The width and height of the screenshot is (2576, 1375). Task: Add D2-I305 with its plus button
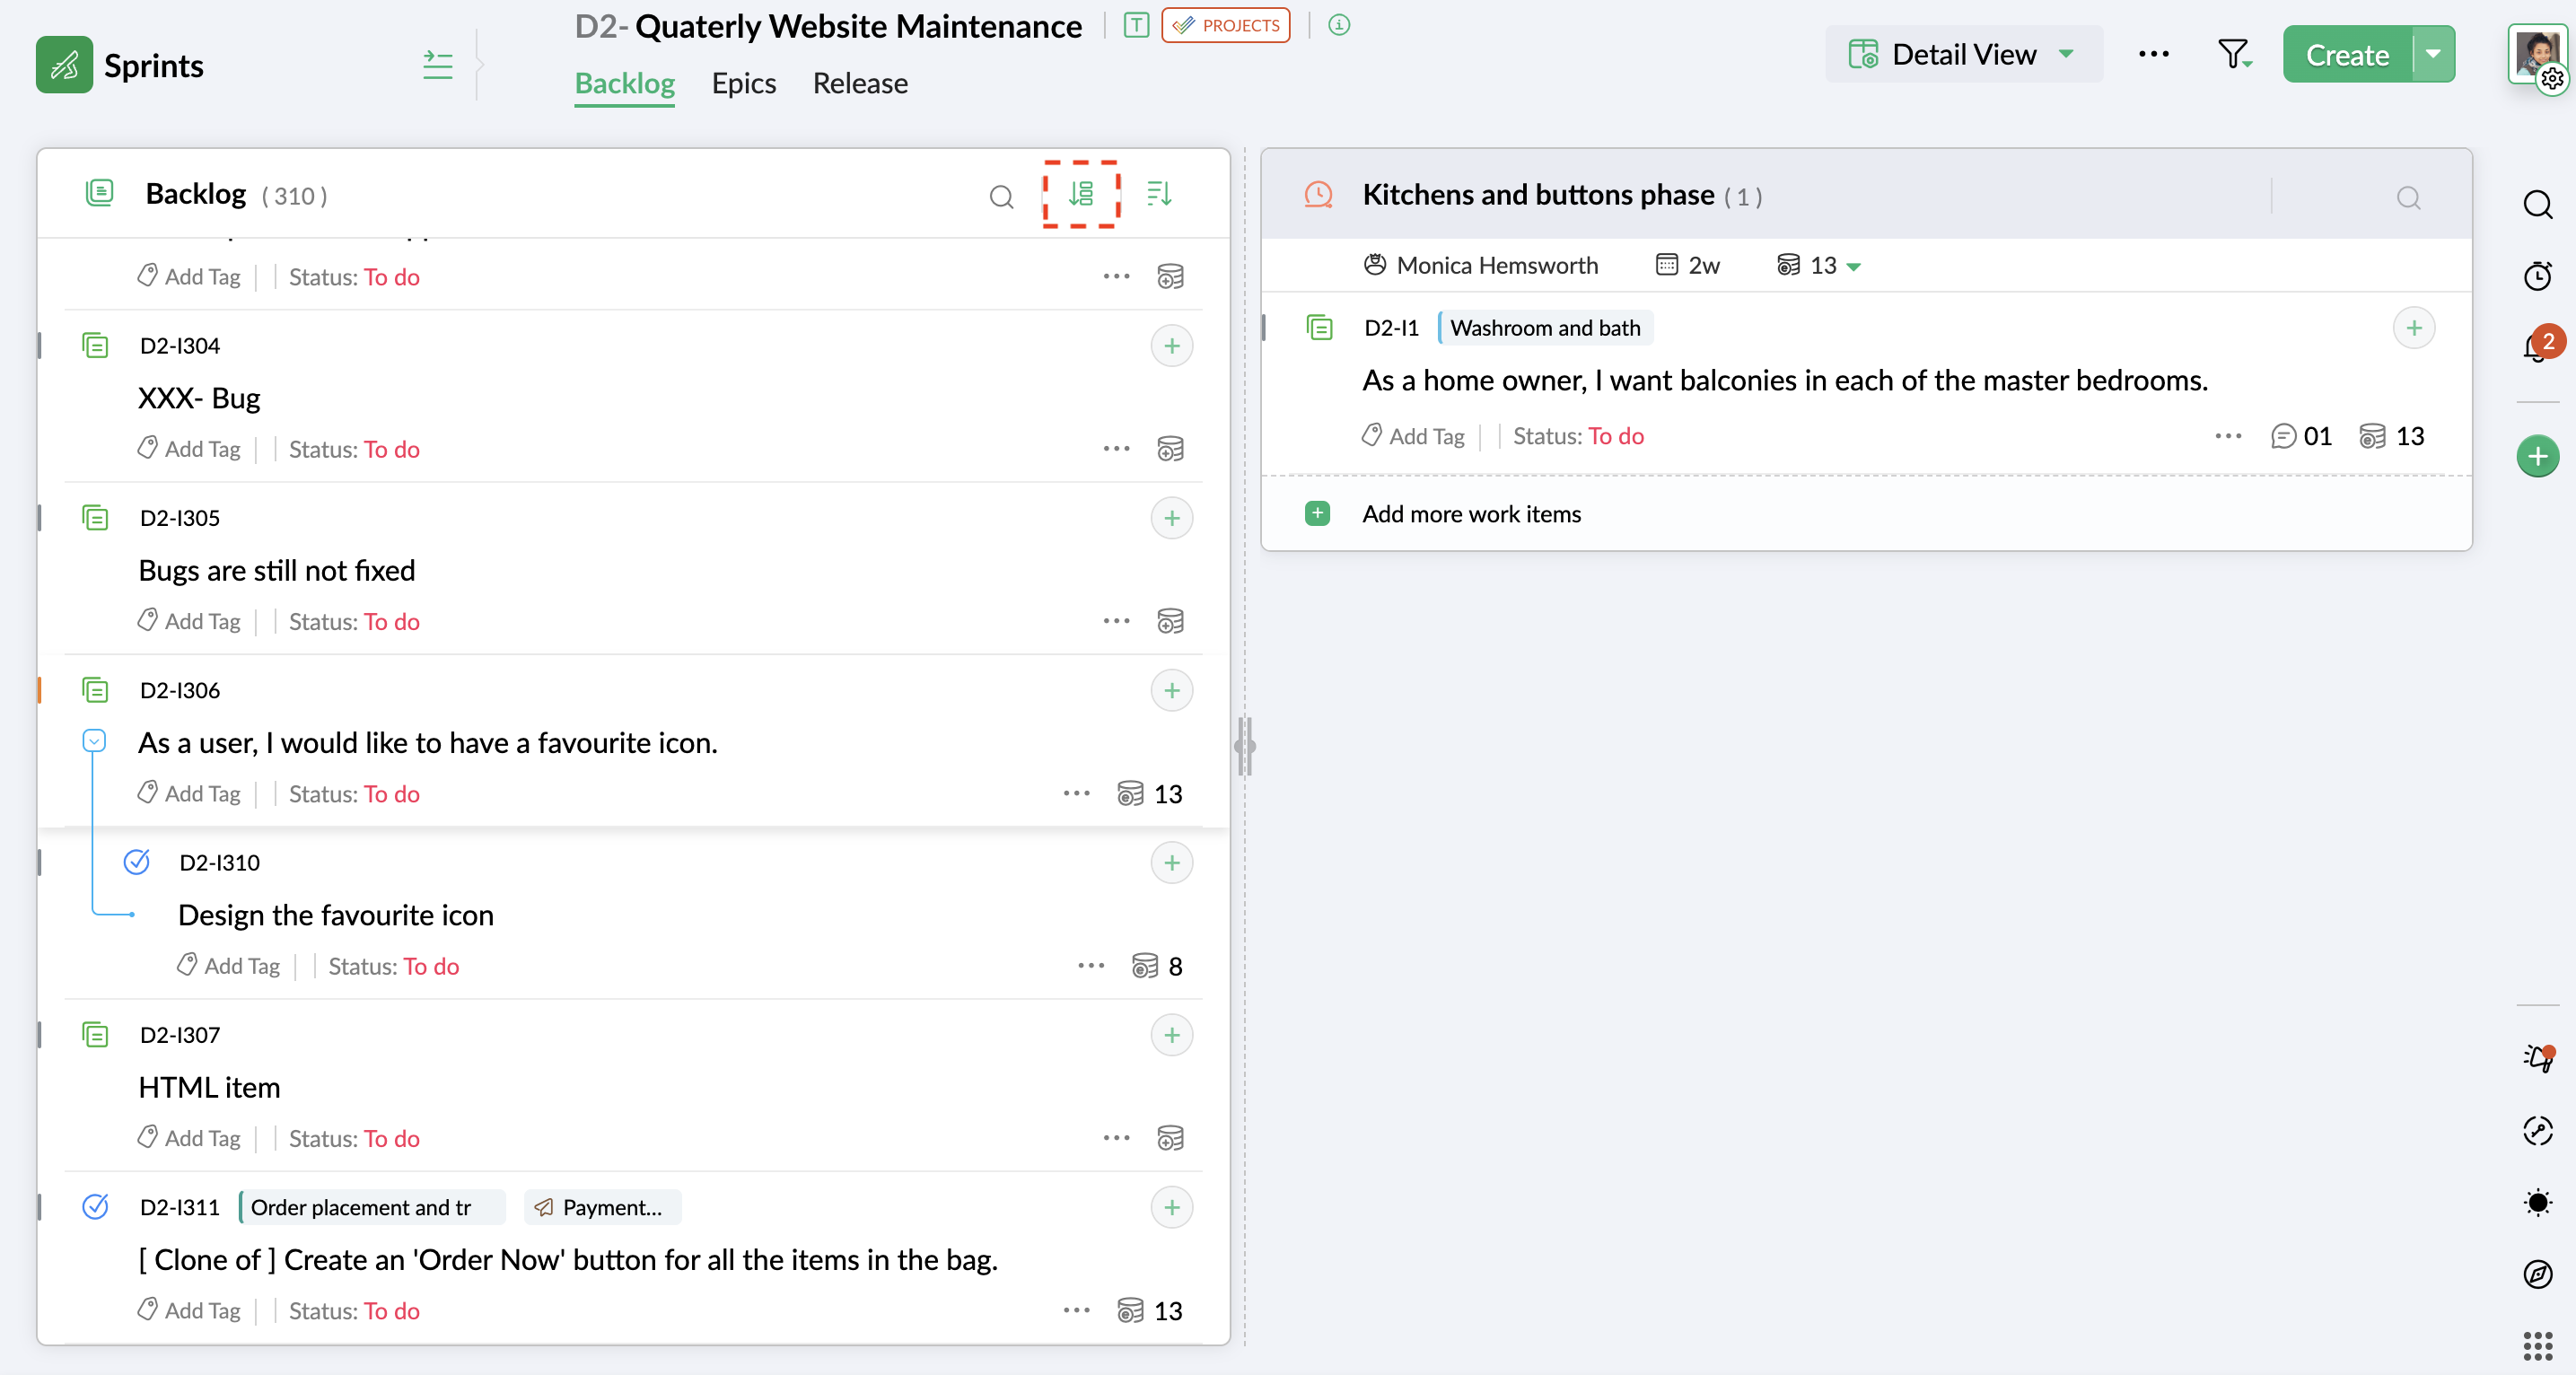[x=1171, y=518]
